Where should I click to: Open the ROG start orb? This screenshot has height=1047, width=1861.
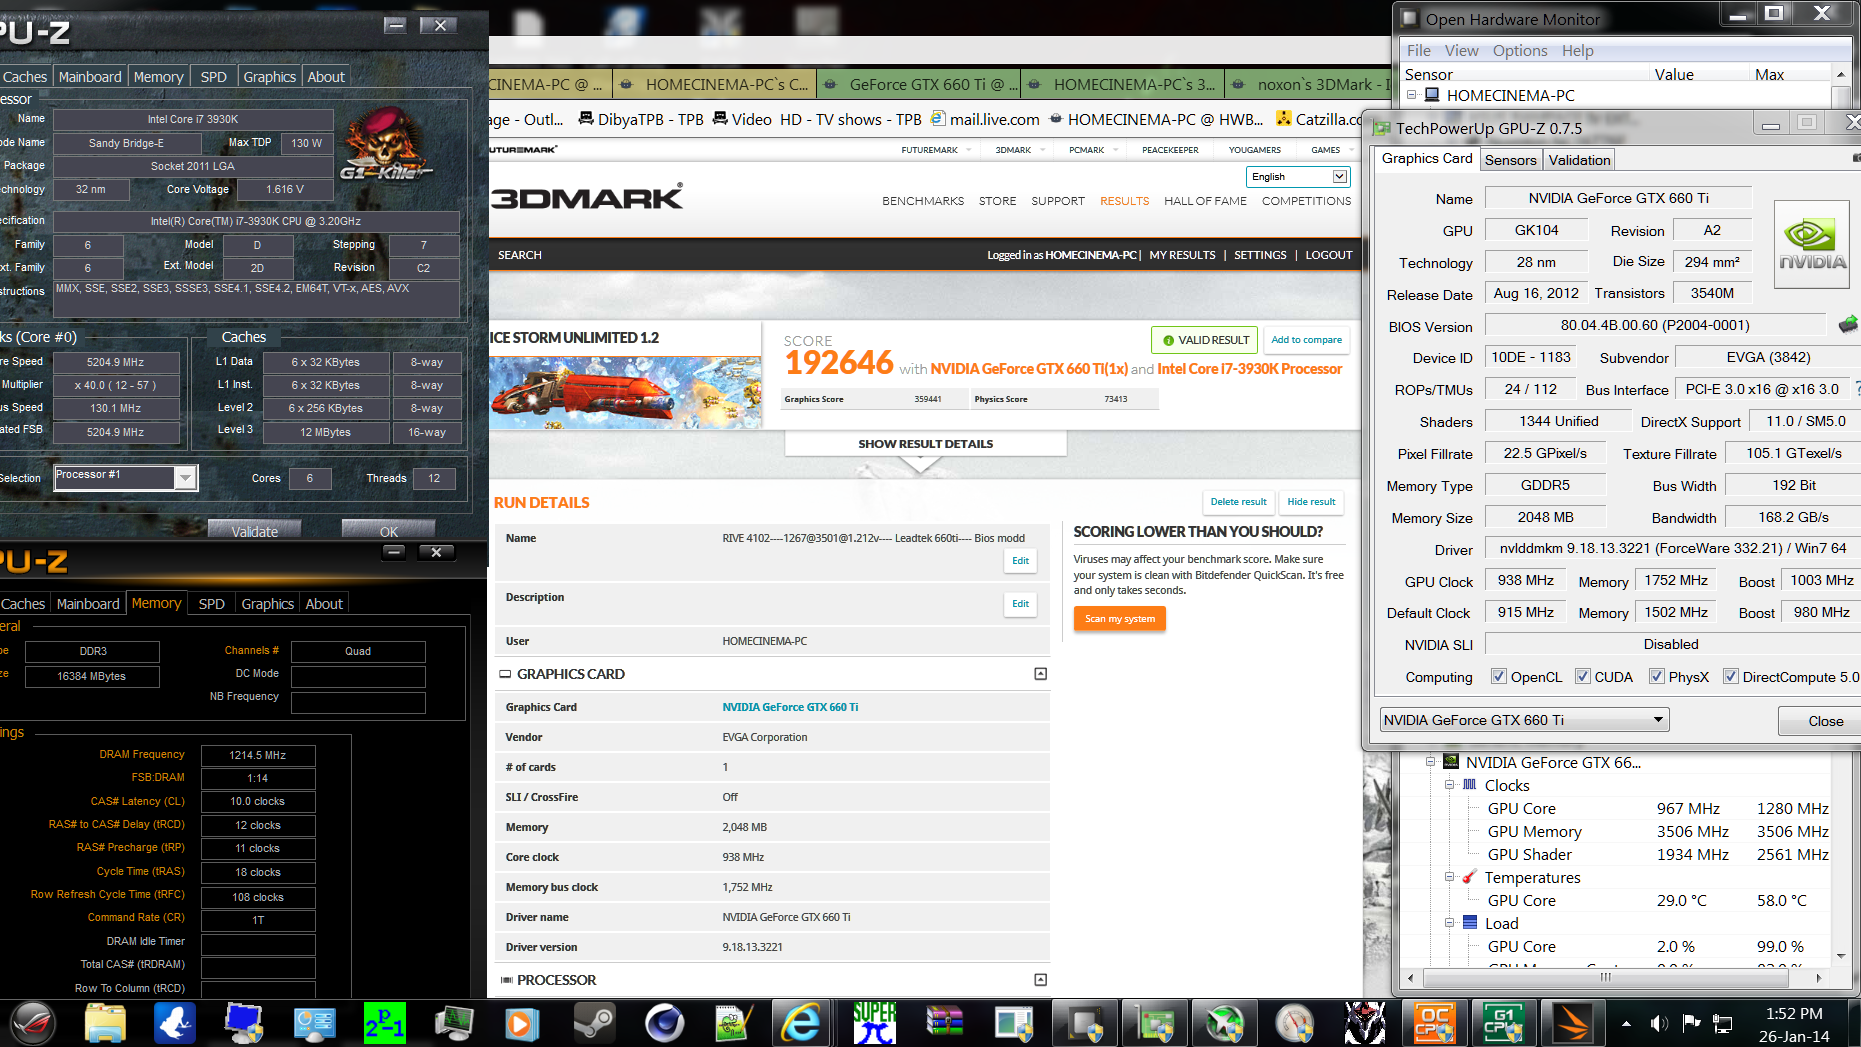point(33,1023)
